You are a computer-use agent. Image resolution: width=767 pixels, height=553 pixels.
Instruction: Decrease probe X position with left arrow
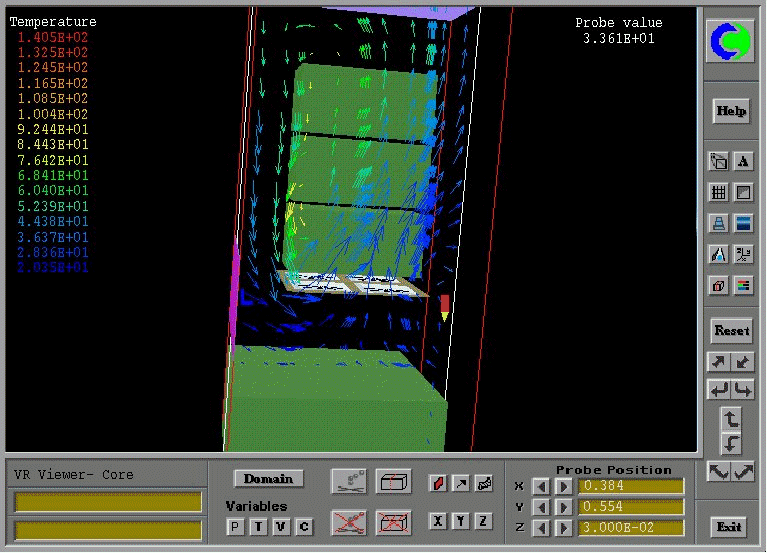(540, 487)
